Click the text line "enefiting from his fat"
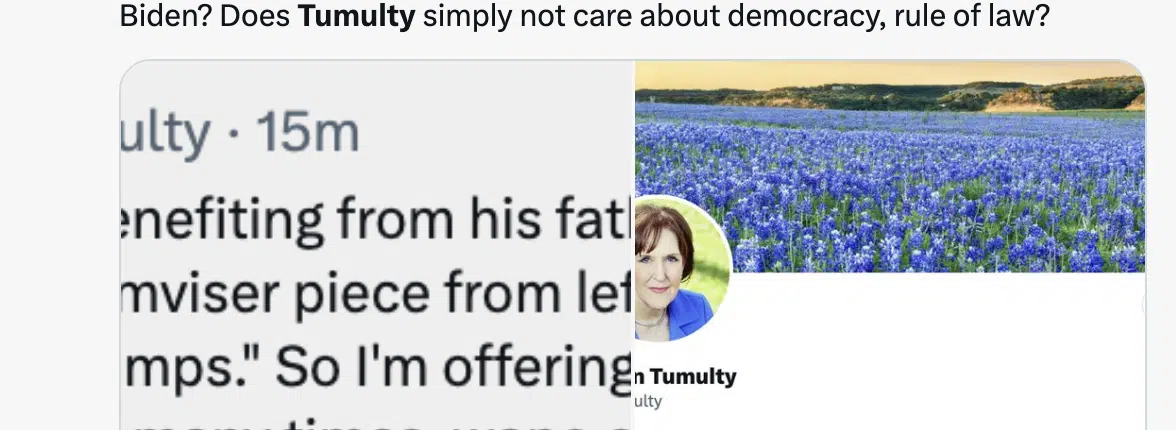The height and width of the screenshot is (430, 1176). [376, 220]
